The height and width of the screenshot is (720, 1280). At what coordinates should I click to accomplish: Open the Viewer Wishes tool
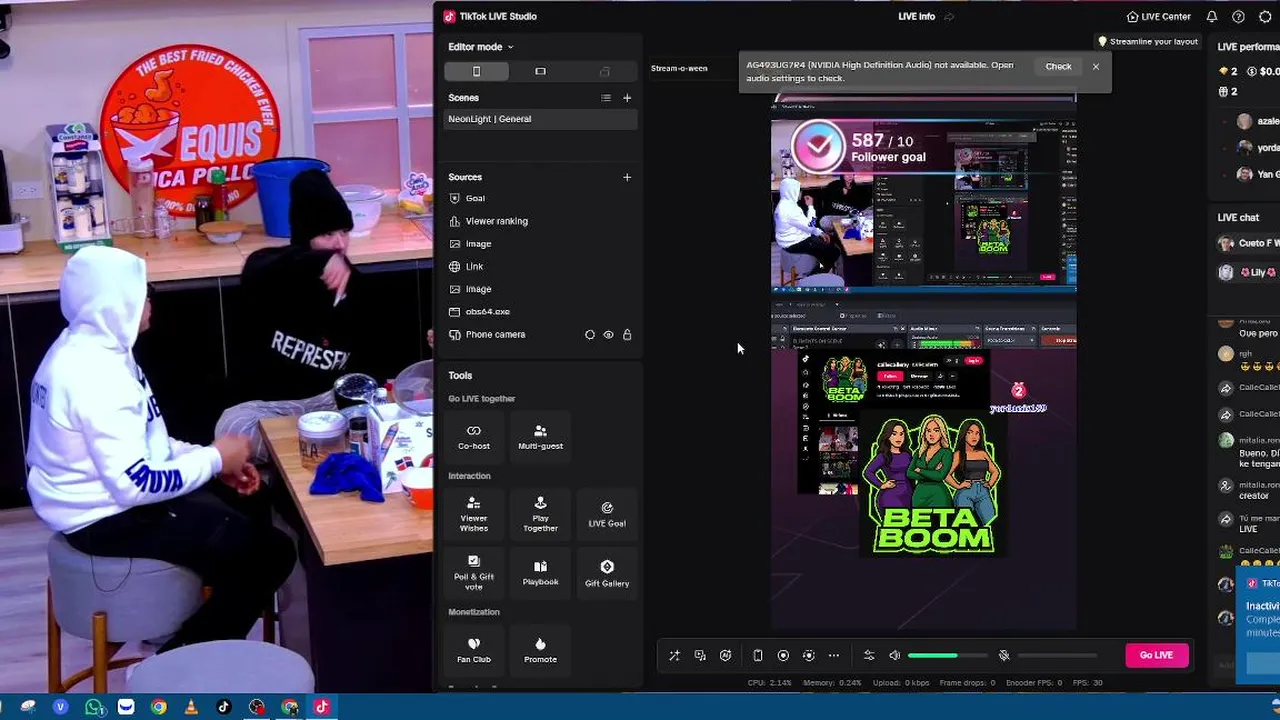(x=474, y=513)
